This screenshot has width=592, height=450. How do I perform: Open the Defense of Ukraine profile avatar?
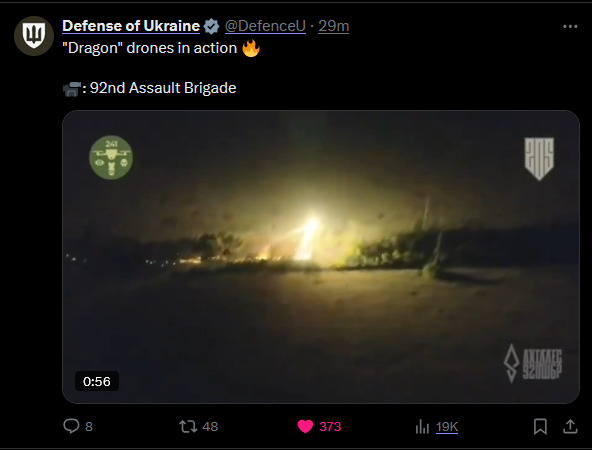click(34, 36)
